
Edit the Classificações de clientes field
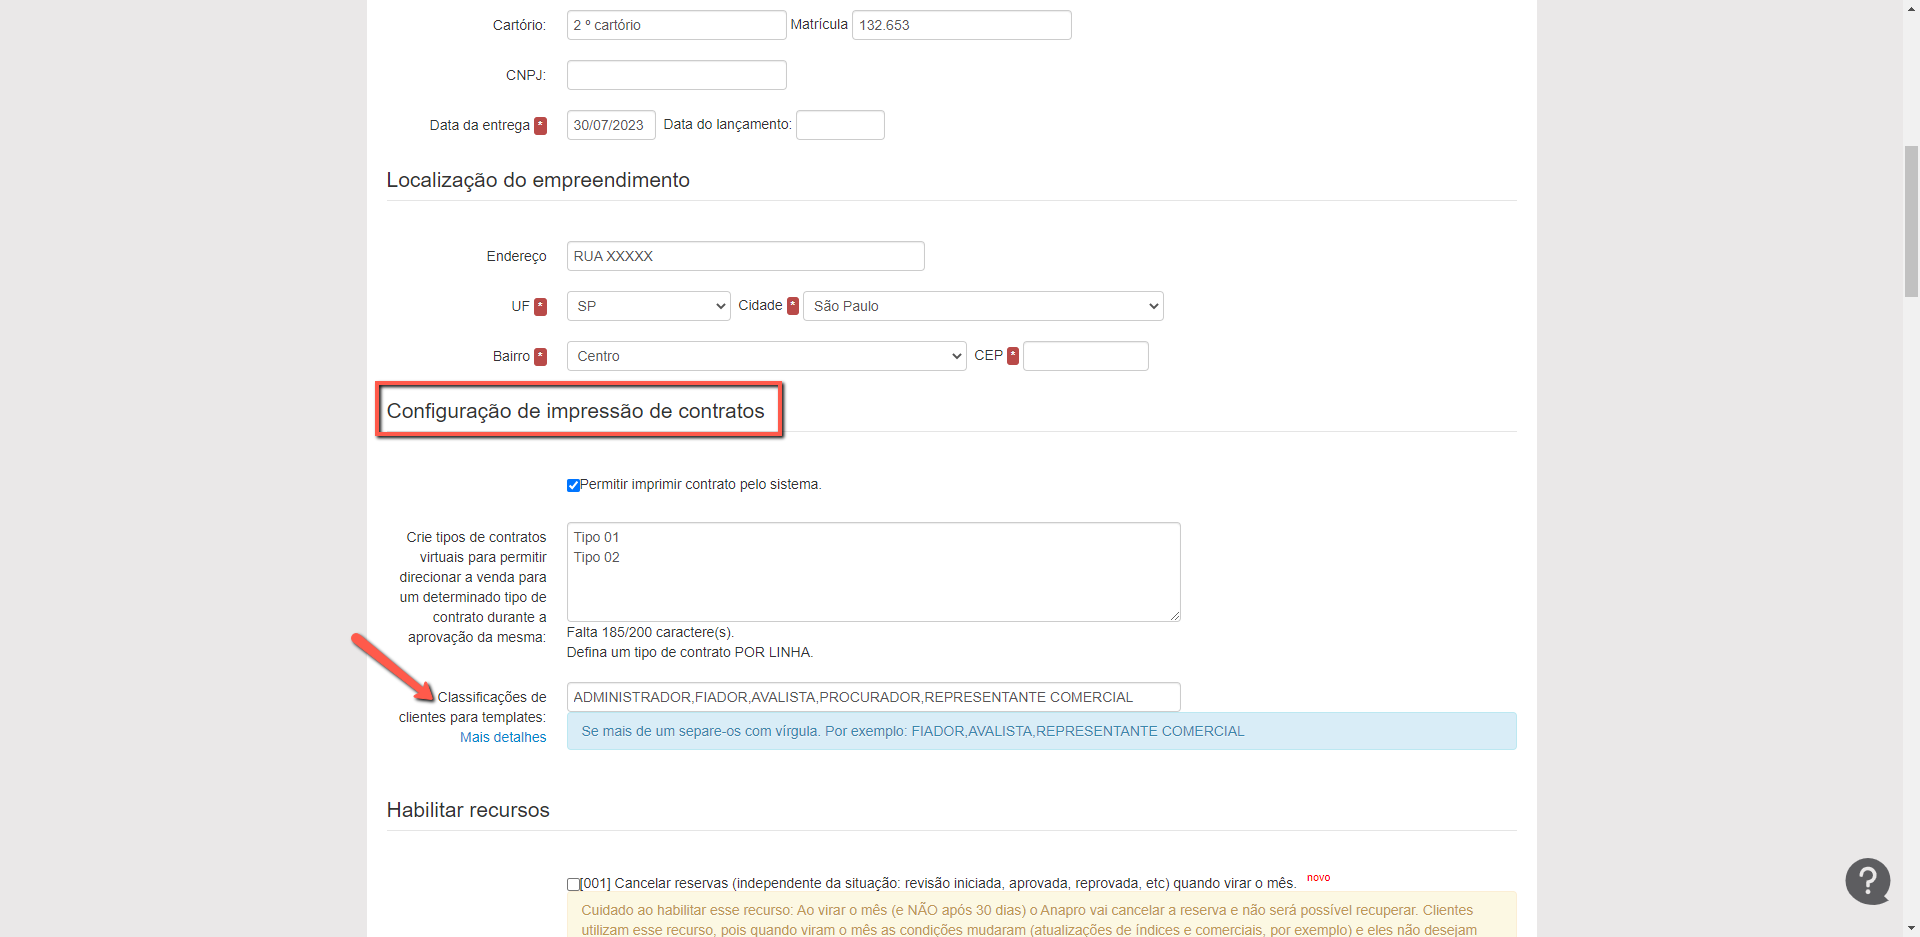(x=872, y=697)
